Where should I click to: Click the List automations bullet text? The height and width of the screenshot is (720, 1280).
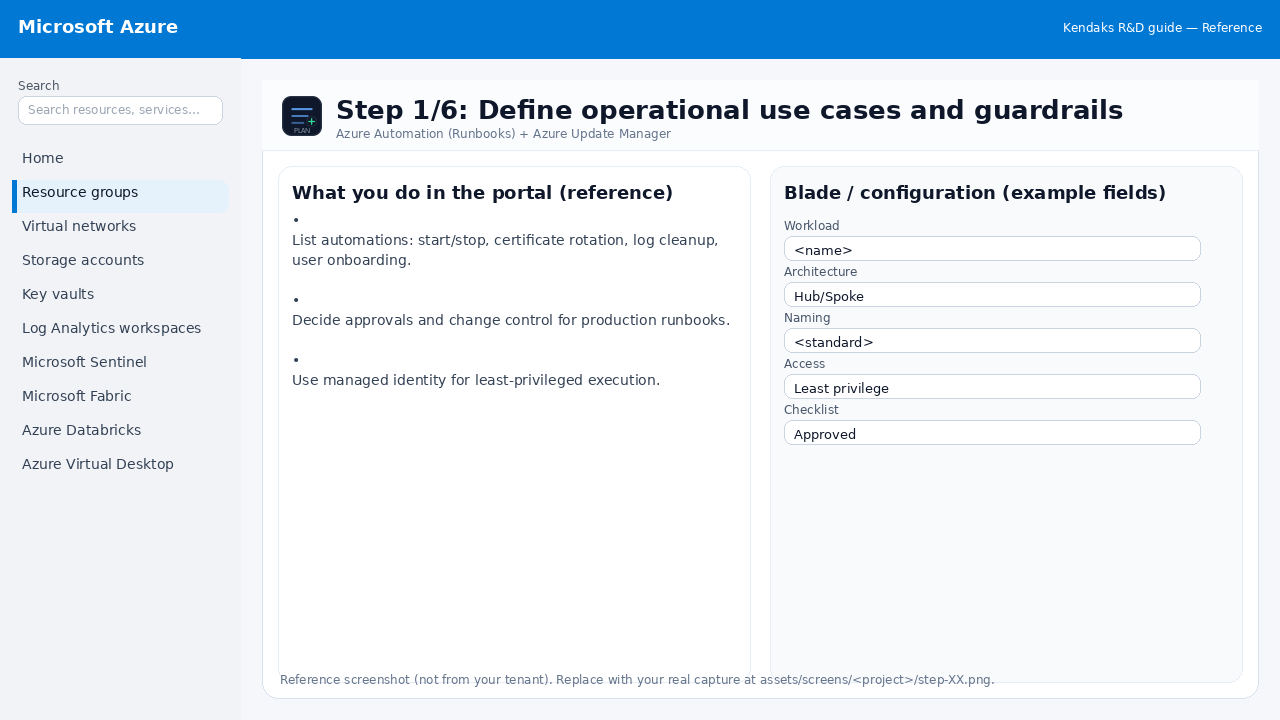point(505,250)
